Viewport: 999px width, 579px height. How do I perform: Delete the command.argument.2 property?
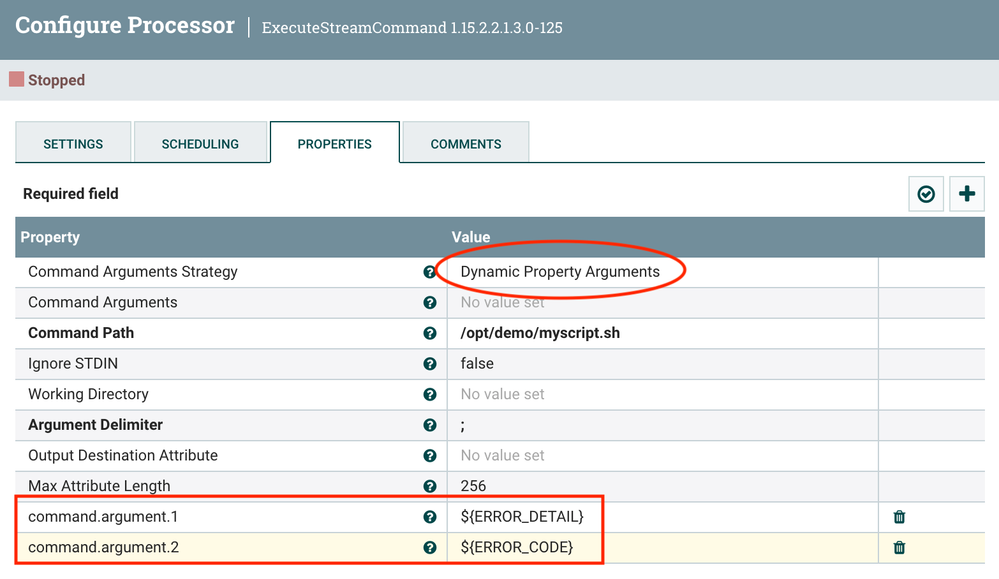pos(899,547)
